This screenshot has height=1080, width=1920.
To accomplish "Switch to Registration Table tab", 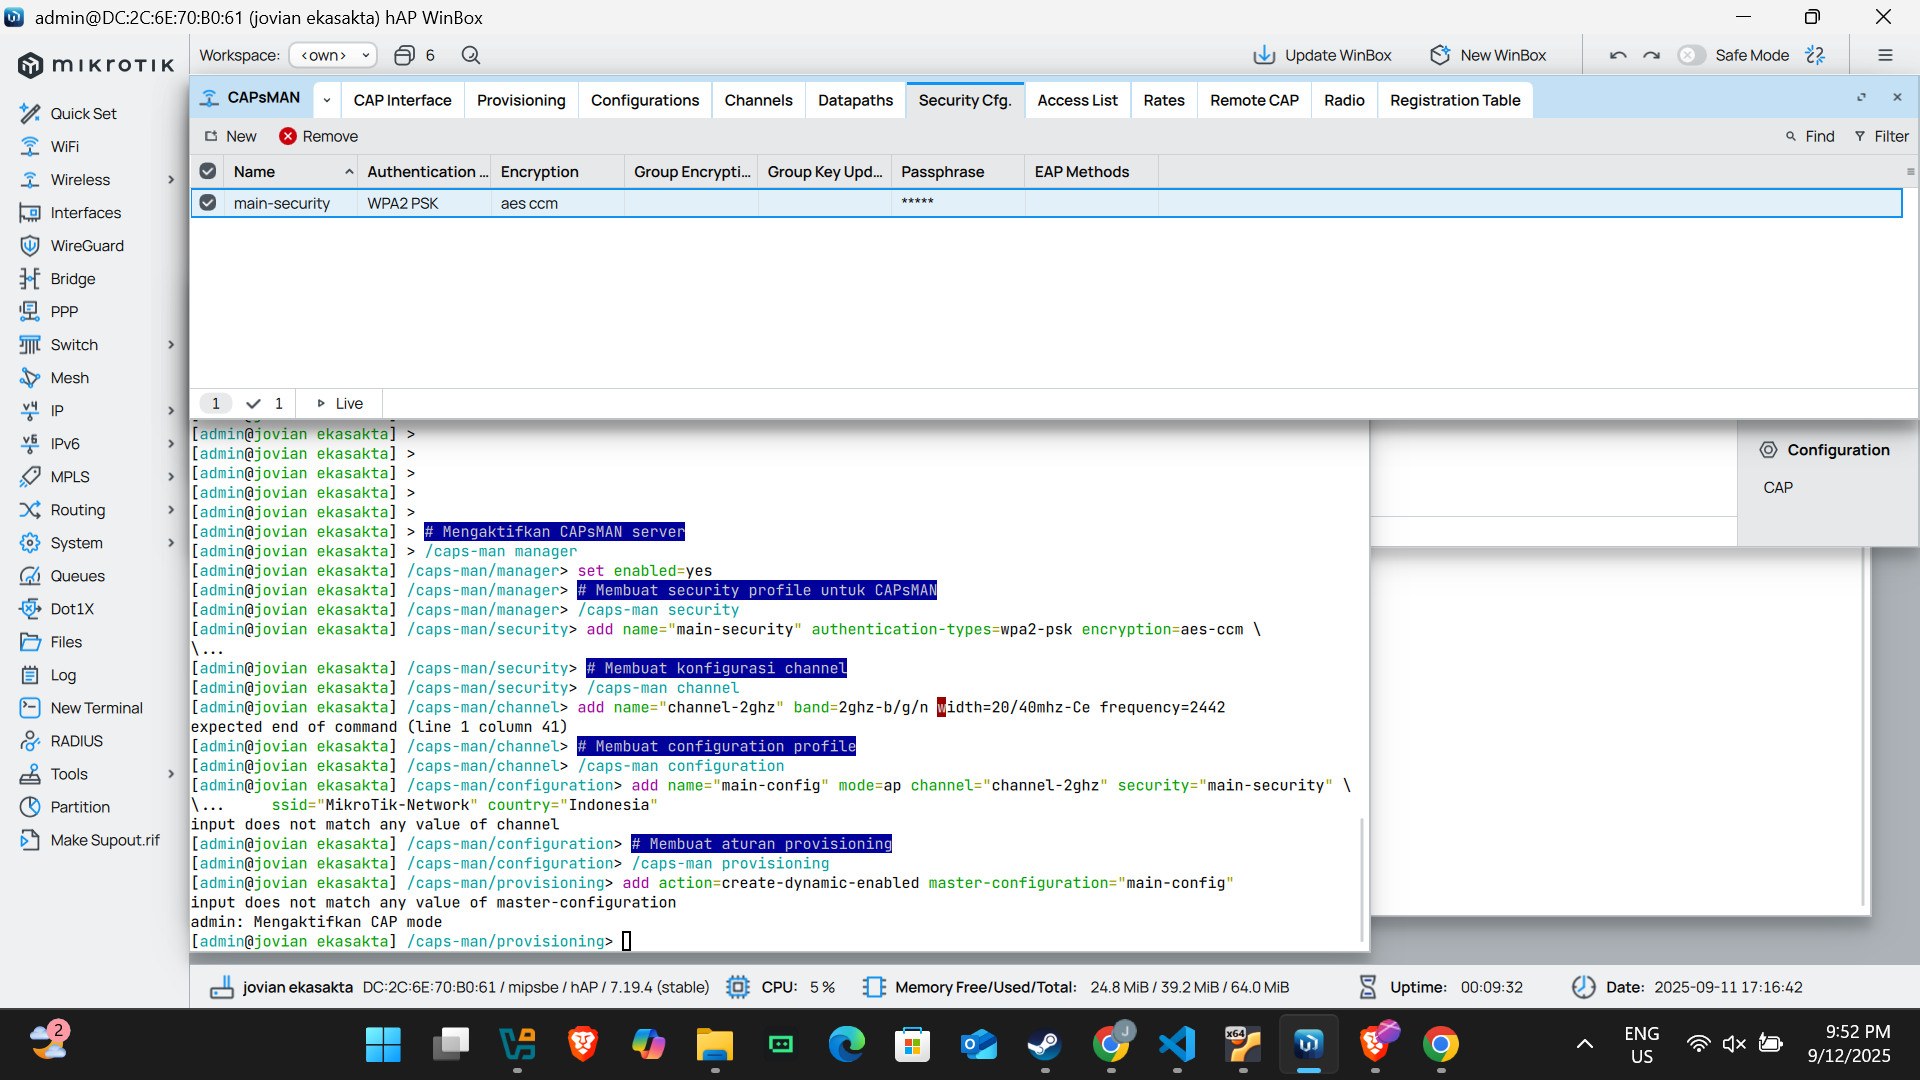I will 1455,100.
